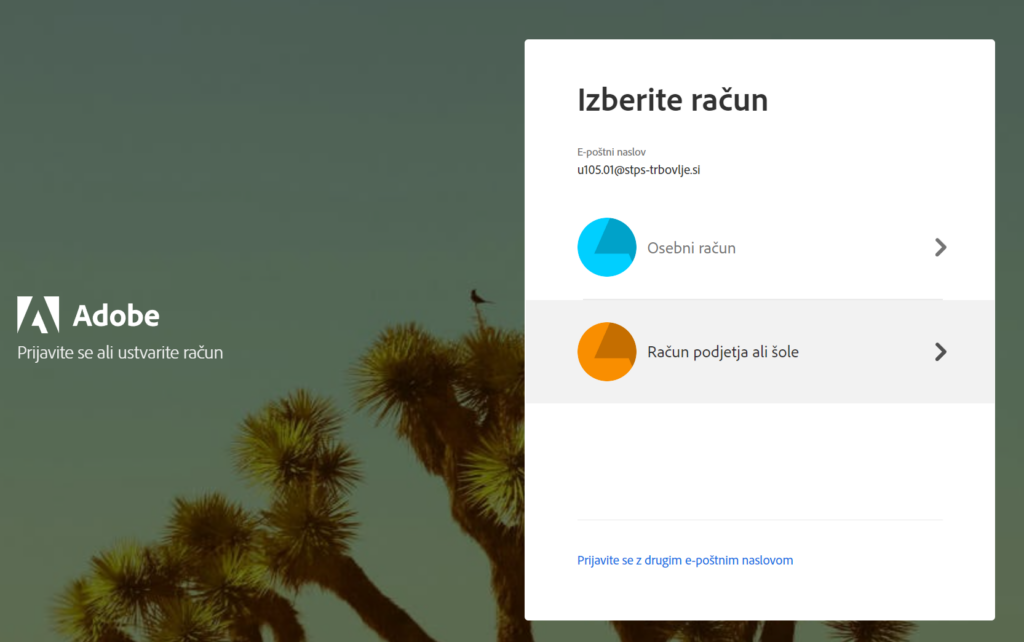This screenshot has width=1024, height=642.
Task: Expand the Osebni račun chevron arrow
Action: click(x=940, y=248)
